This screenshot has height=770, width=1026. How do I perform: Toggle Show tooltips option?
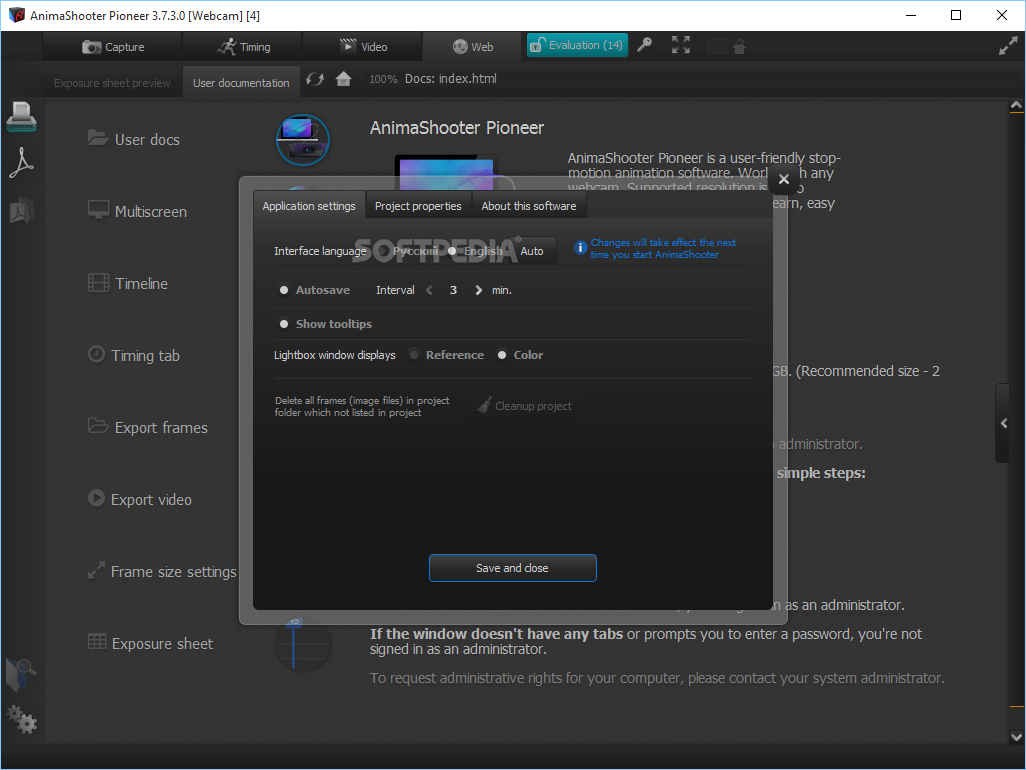point(326,324)
